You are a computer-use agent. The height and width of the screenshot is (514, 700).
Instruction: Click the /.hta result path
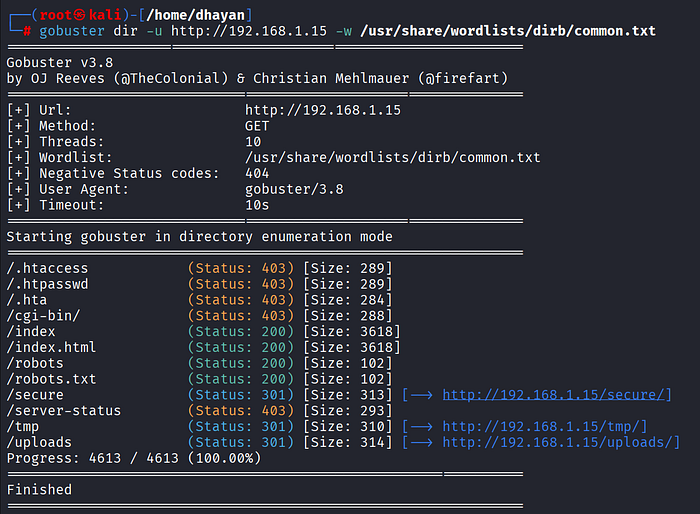[x=27, y=300]
